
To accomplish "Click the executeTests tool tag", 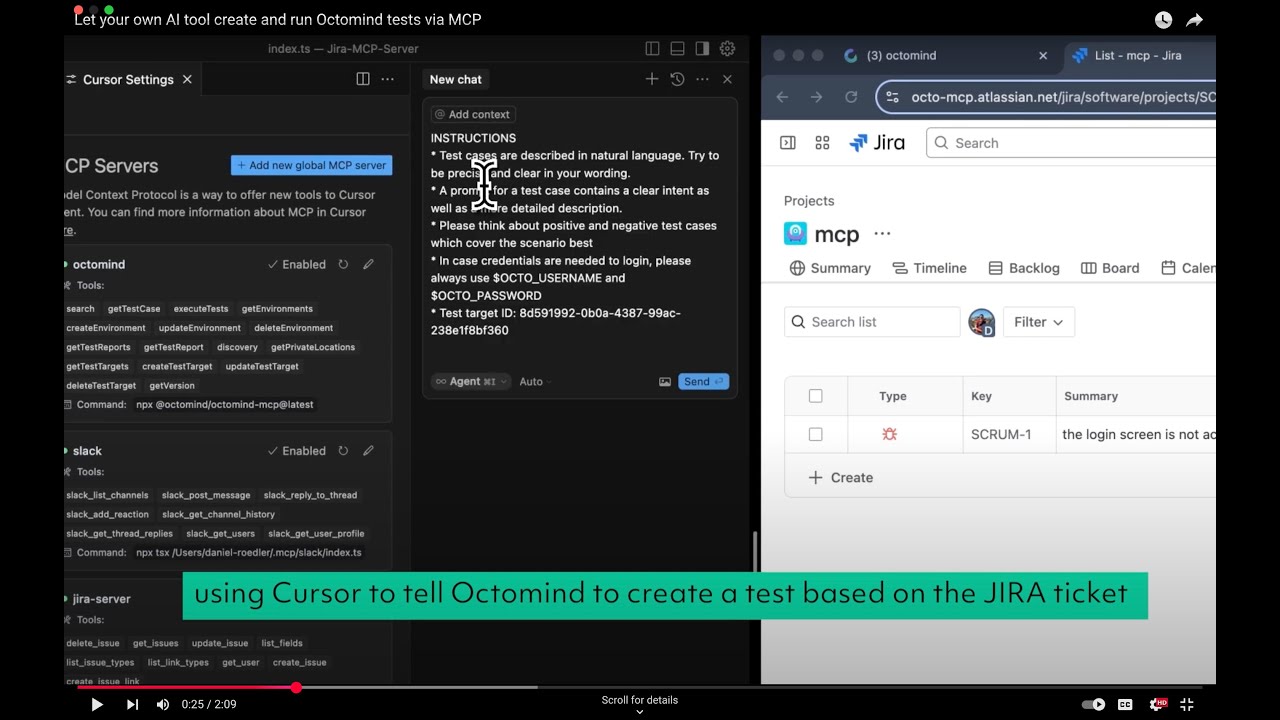I will pyautogui.click(x=201, y=309).
